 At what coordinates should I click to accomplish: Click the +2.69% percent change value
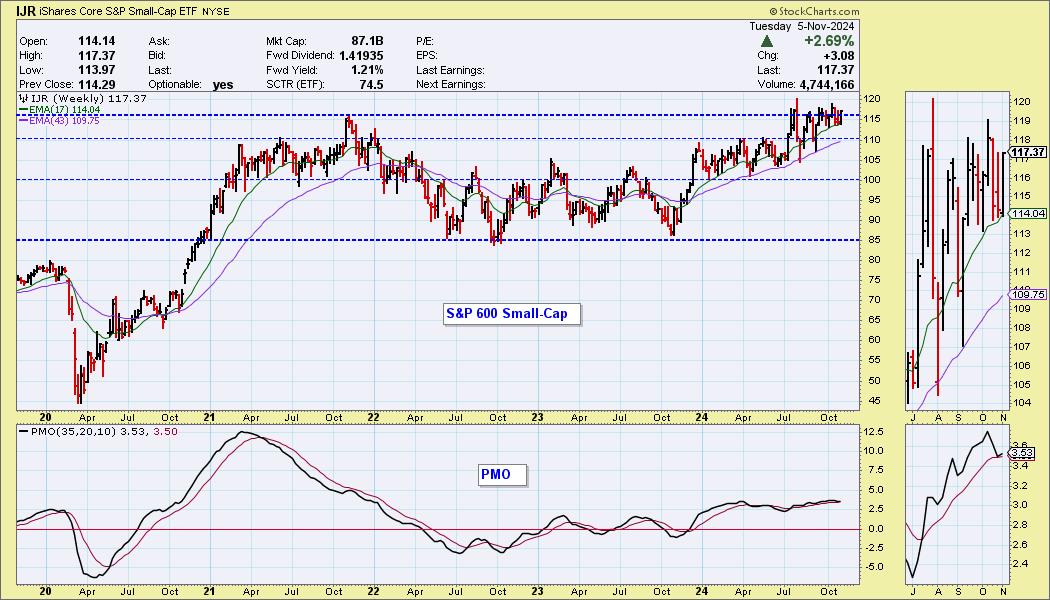831,42
